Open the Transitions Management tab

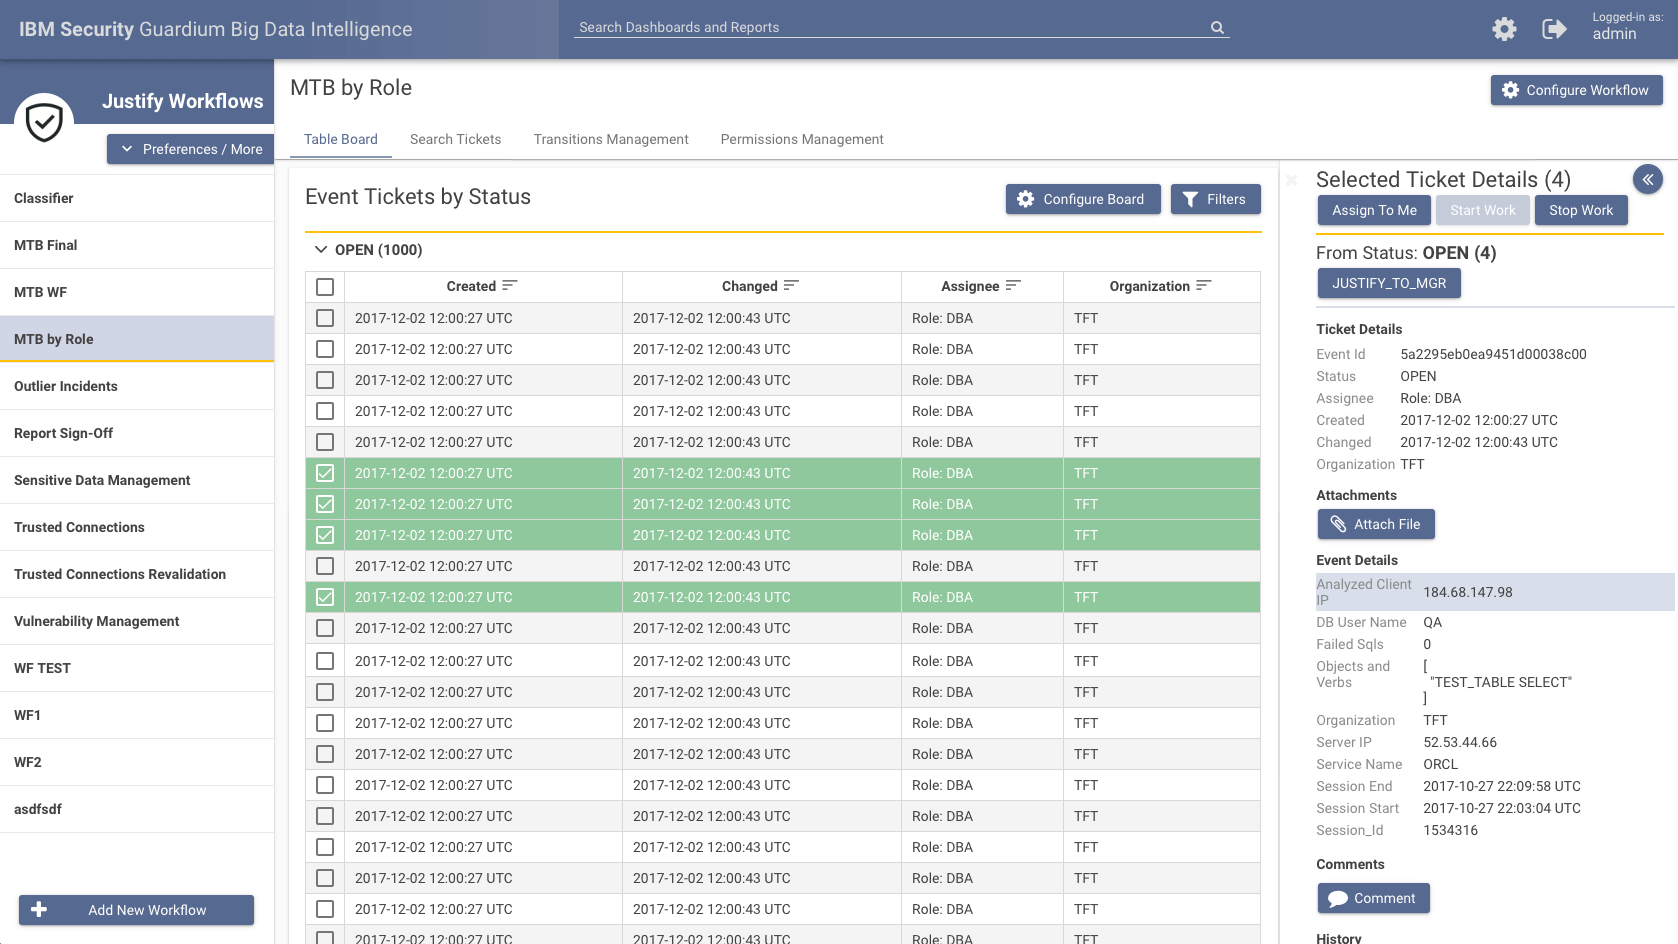pyautogui.click(x=611, y=139)
